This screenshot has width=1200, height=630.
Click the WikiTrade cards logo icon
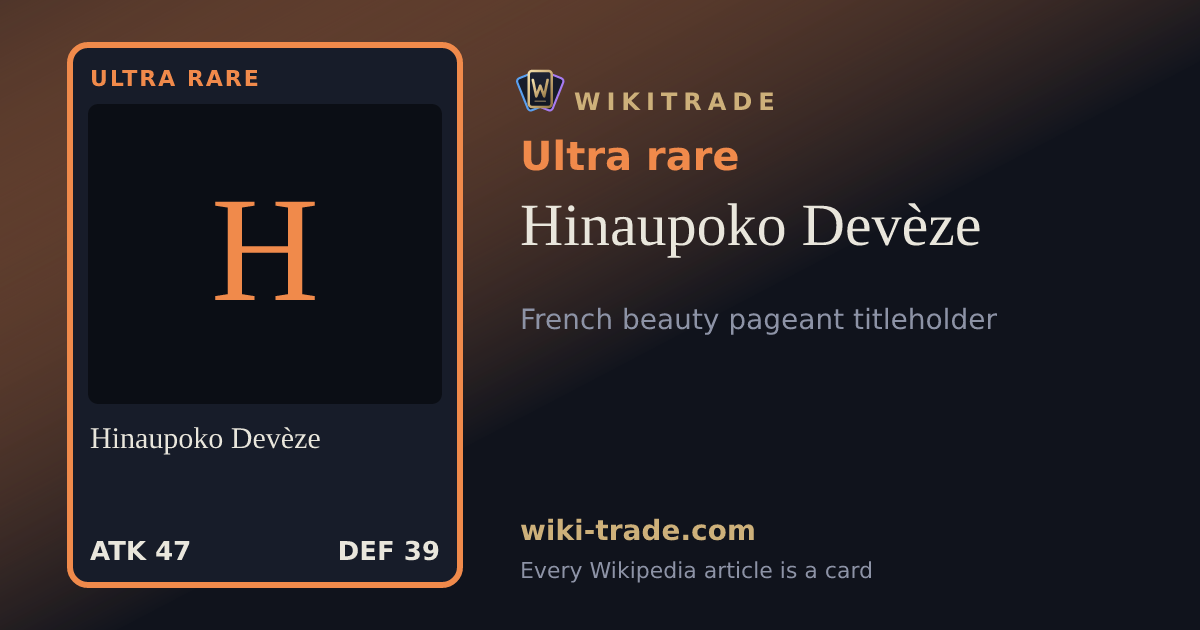540,90
